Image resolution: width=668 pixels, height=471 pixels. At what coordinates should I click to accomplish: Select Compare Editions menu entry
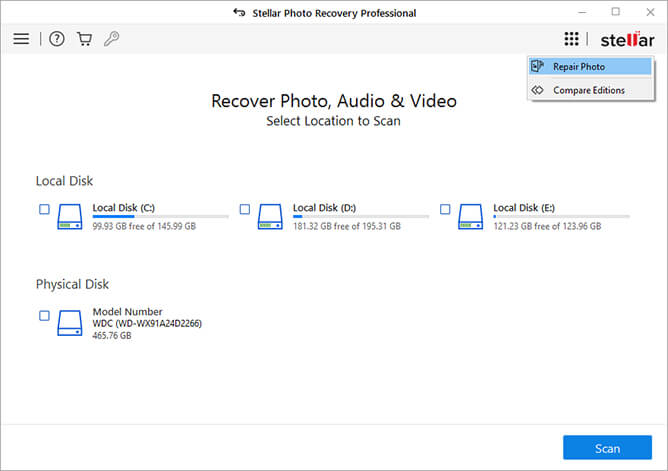click(588, 90)
